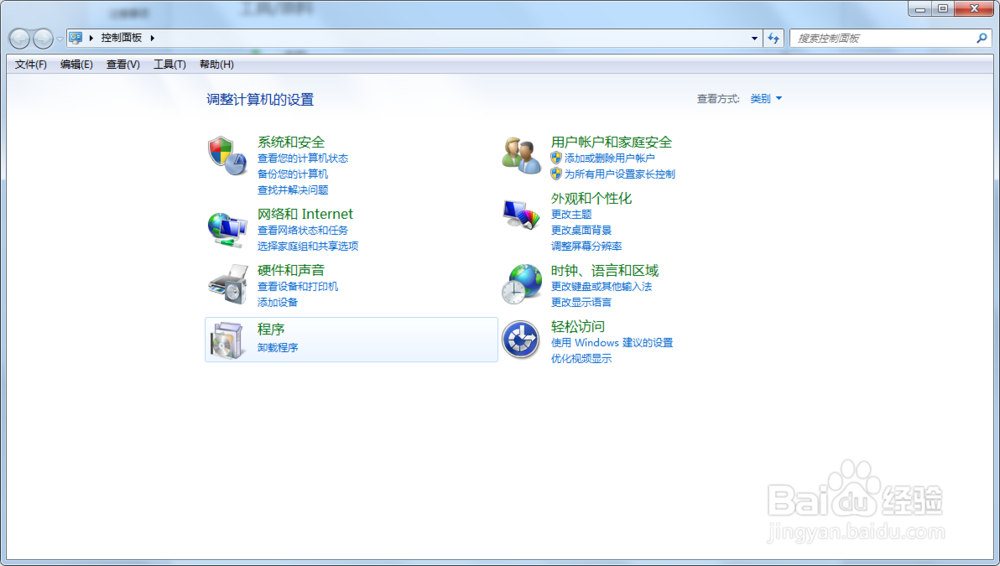
Task: Click 查看您的计算机状态 link
Action: pyautogui.click(x=303, y=158)
